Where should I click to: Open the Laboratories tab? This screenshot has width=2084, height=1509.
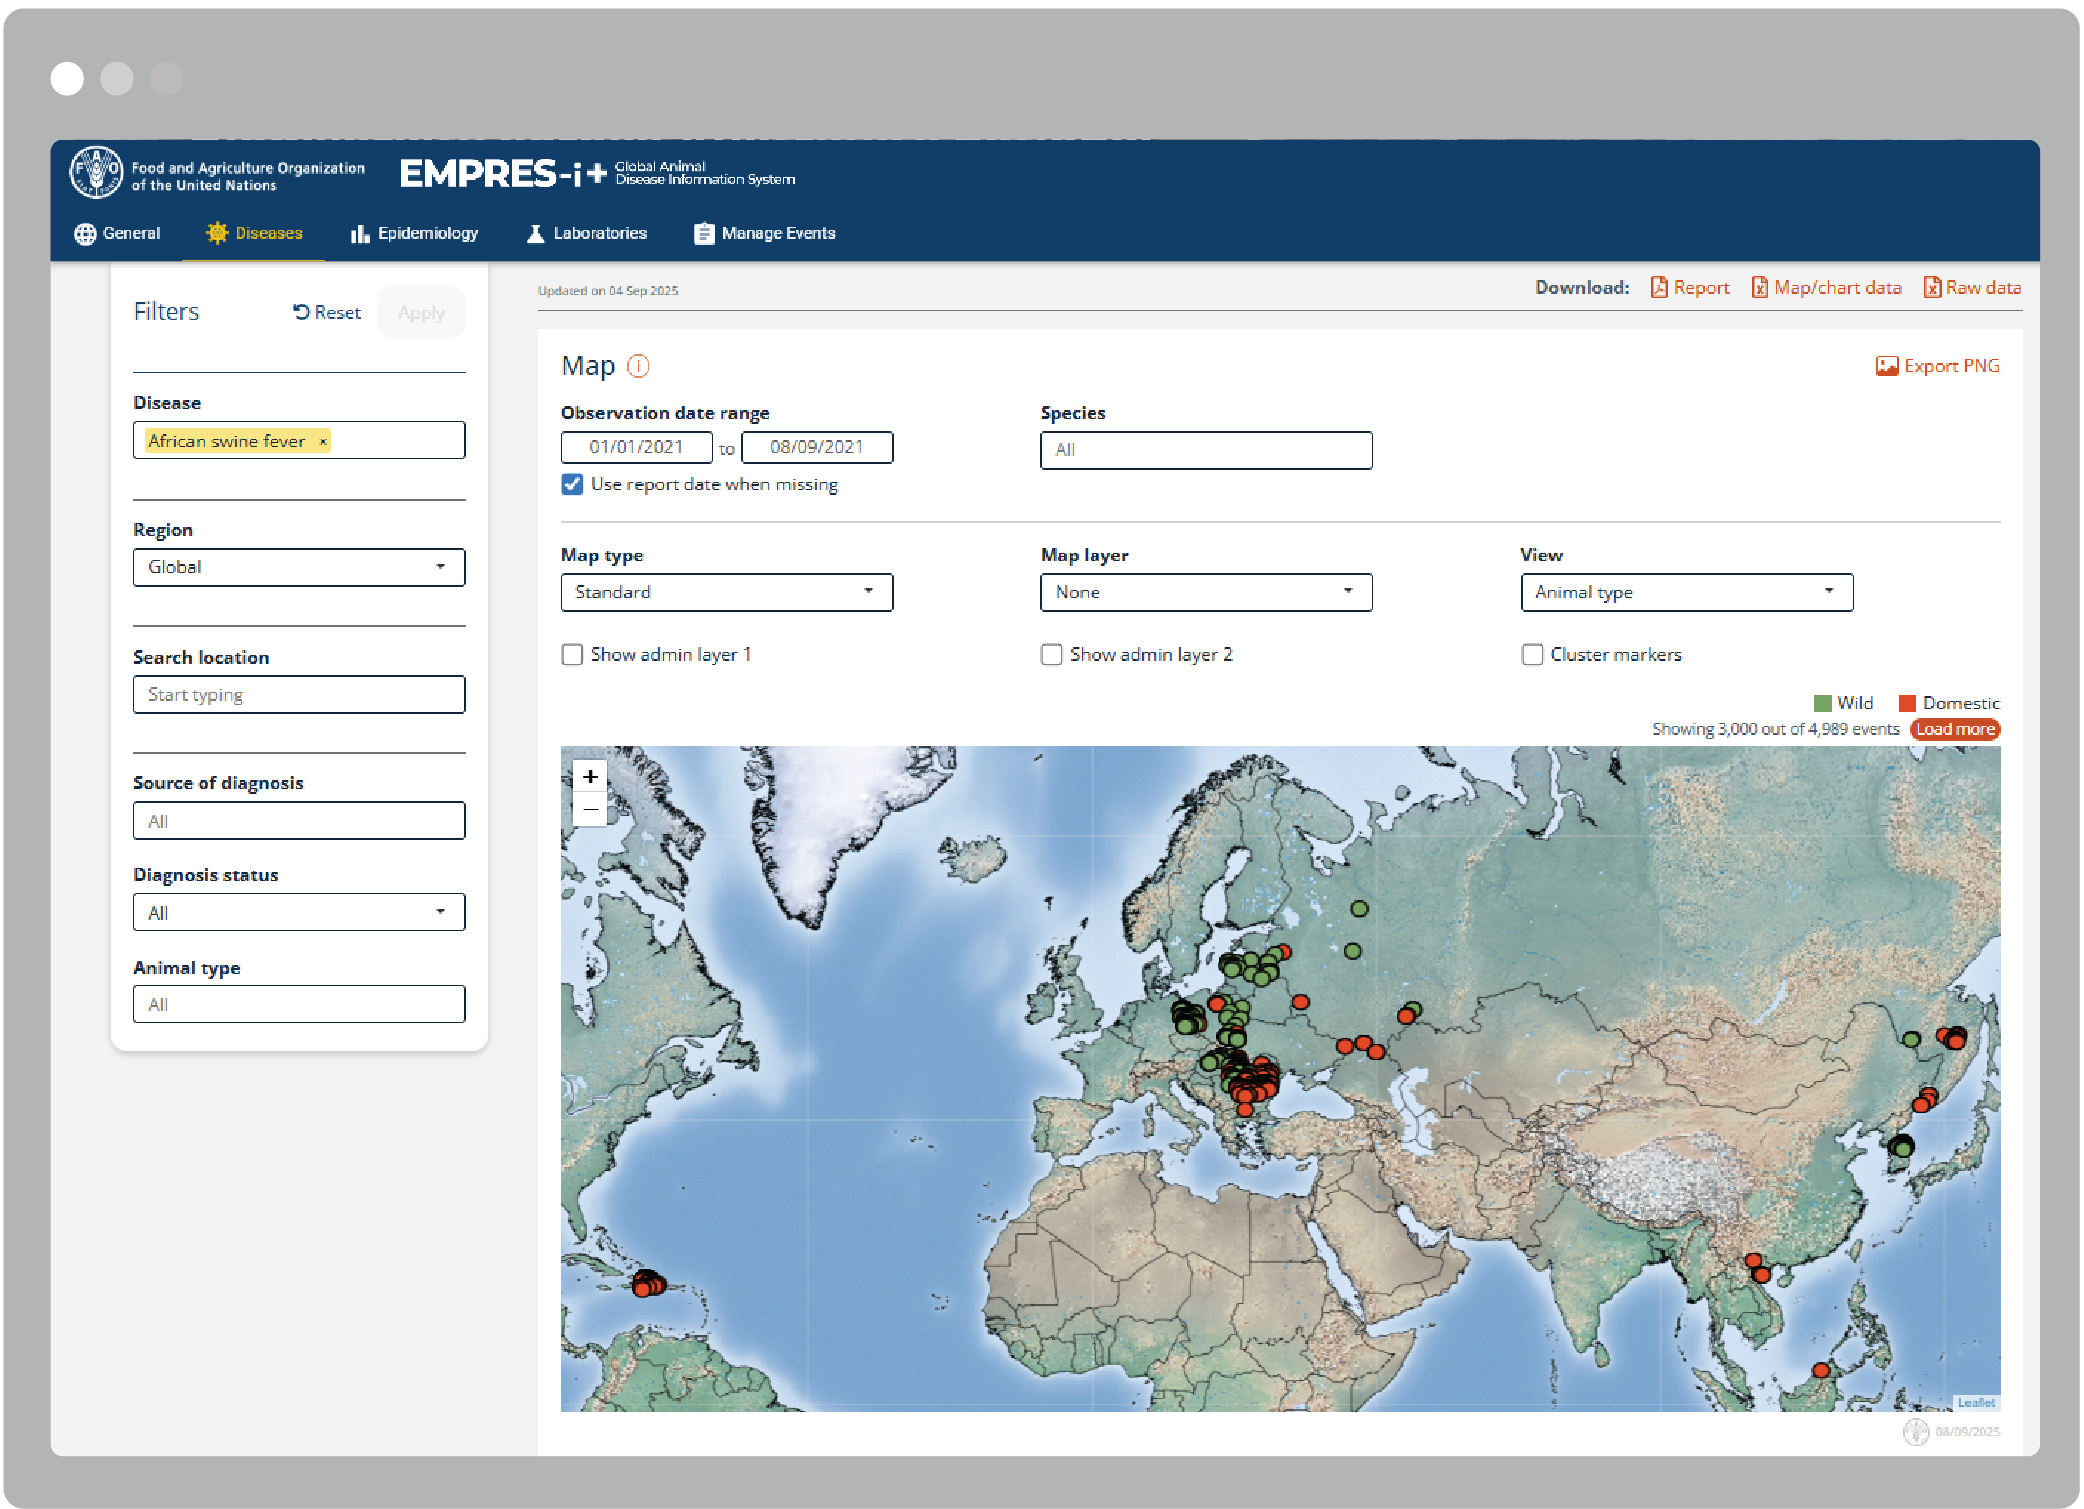click(x=587, y=233)
